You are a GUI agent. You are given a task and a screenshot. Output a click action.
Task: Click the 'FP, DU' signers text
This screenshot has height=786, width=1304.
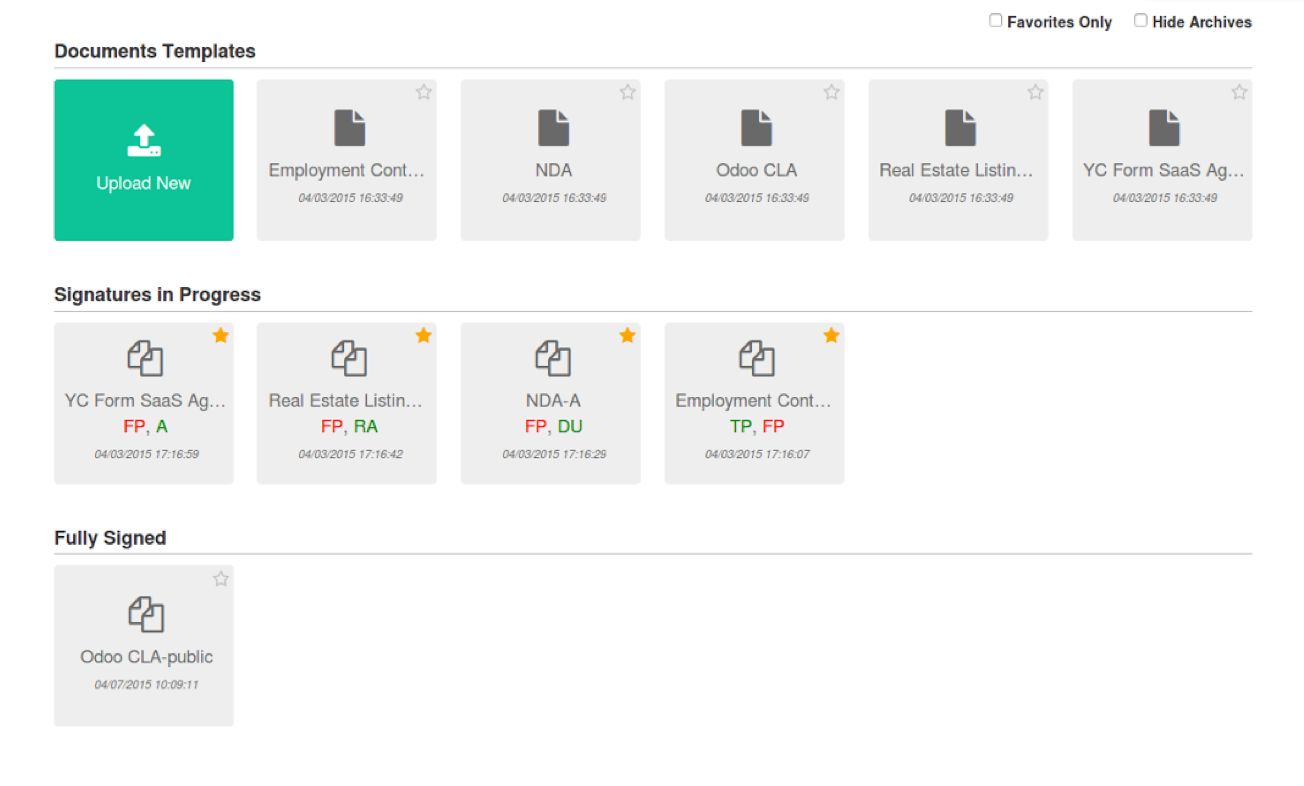coord(553,426)
